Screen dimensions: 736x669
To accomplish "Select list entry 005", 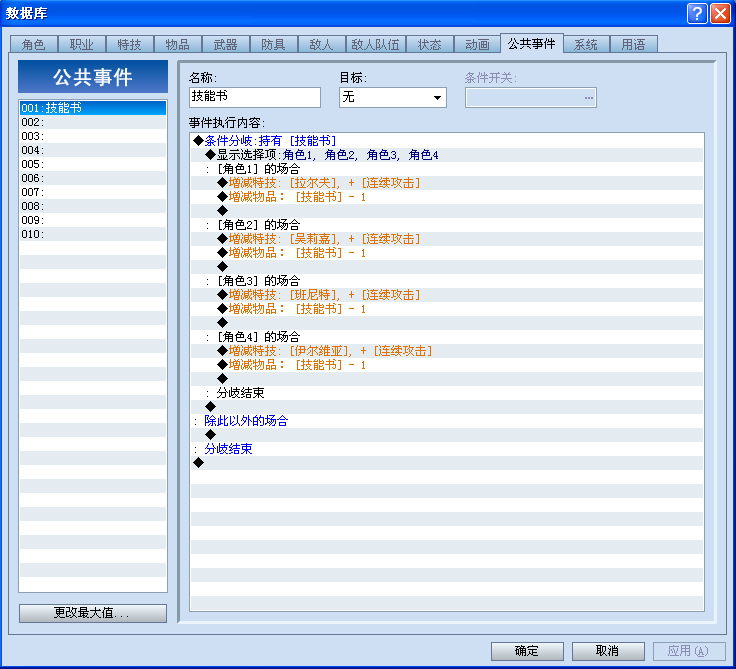I will 93,164.
